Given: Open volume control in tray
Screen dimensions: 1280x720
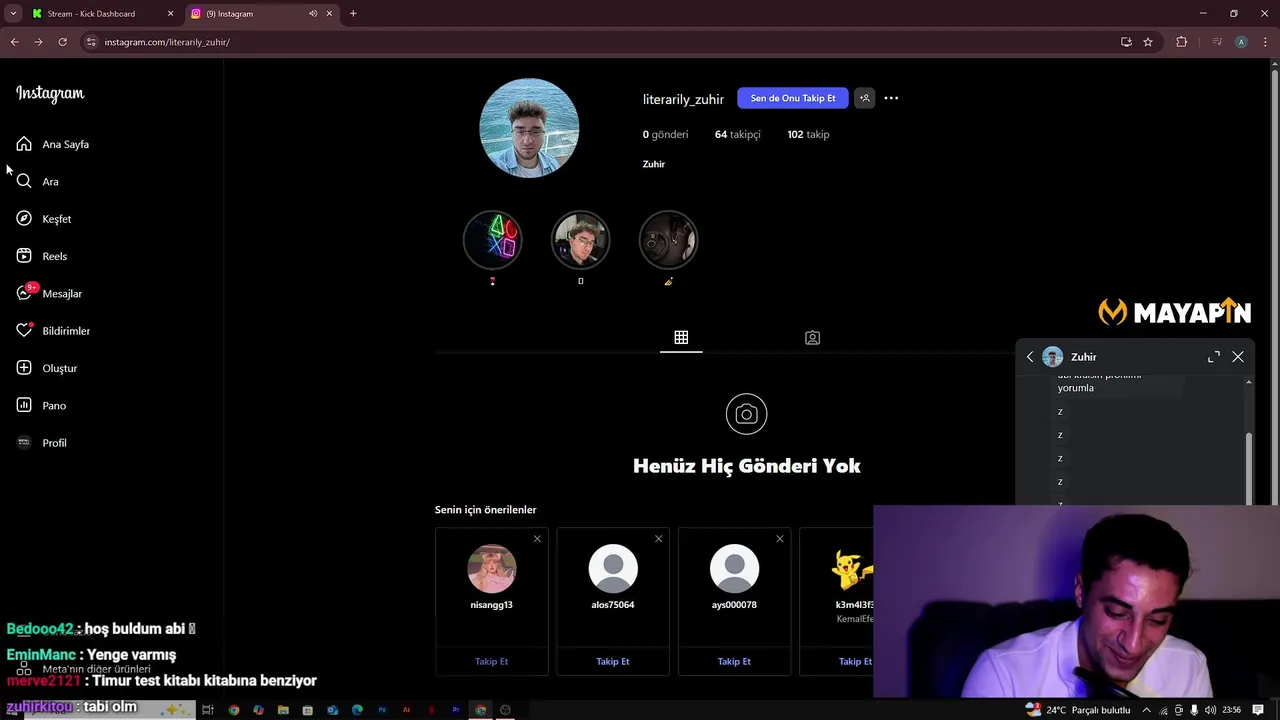Looking at the screenshot, I should 1211,710.
